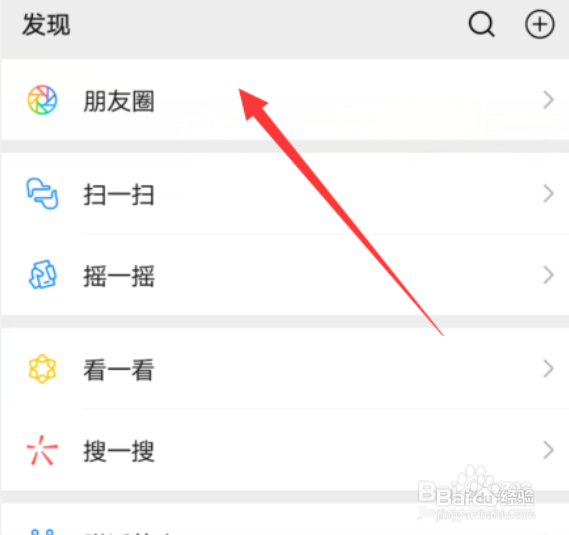Expand the 搜一搜 row chevron arrow
This screenshot has height=535, width=569.
[x=548, y=450]
